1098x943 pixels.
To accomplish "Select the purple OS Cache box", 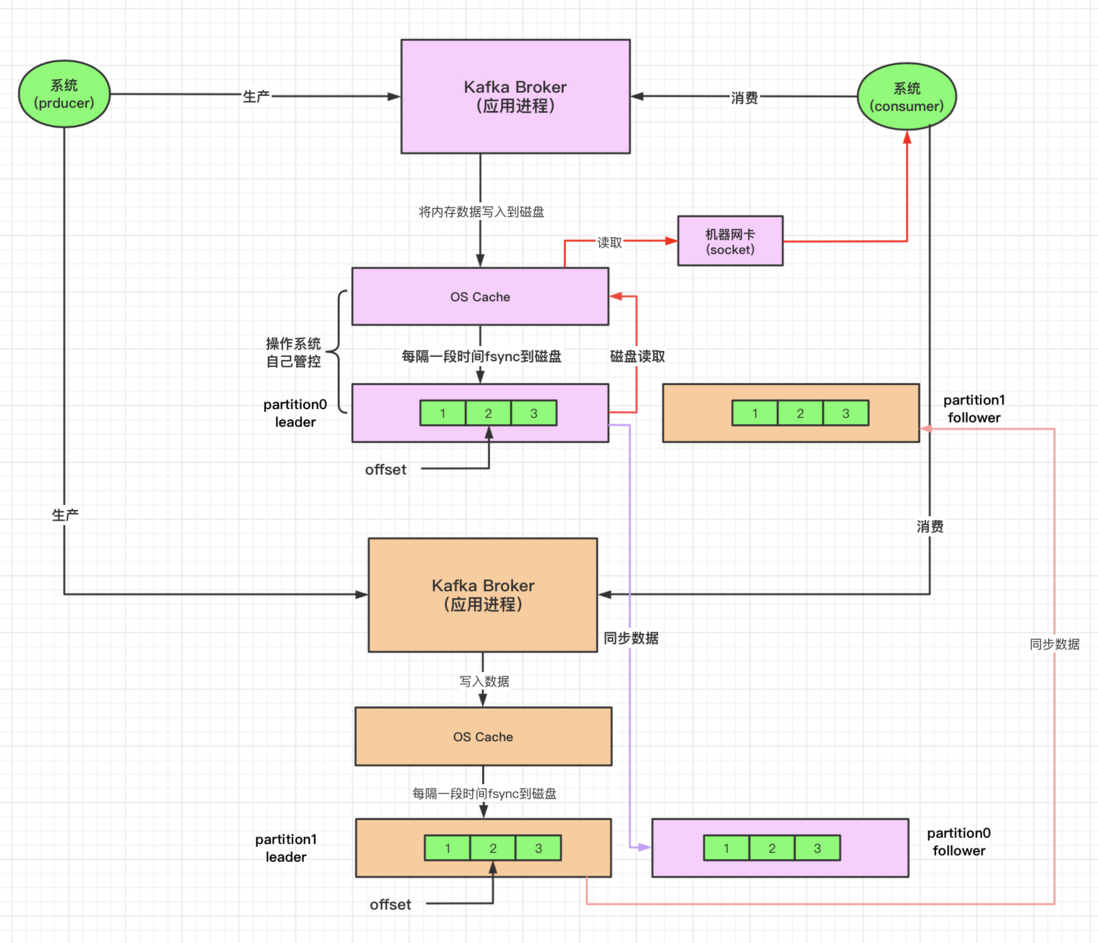I will [x=480, y=297].
